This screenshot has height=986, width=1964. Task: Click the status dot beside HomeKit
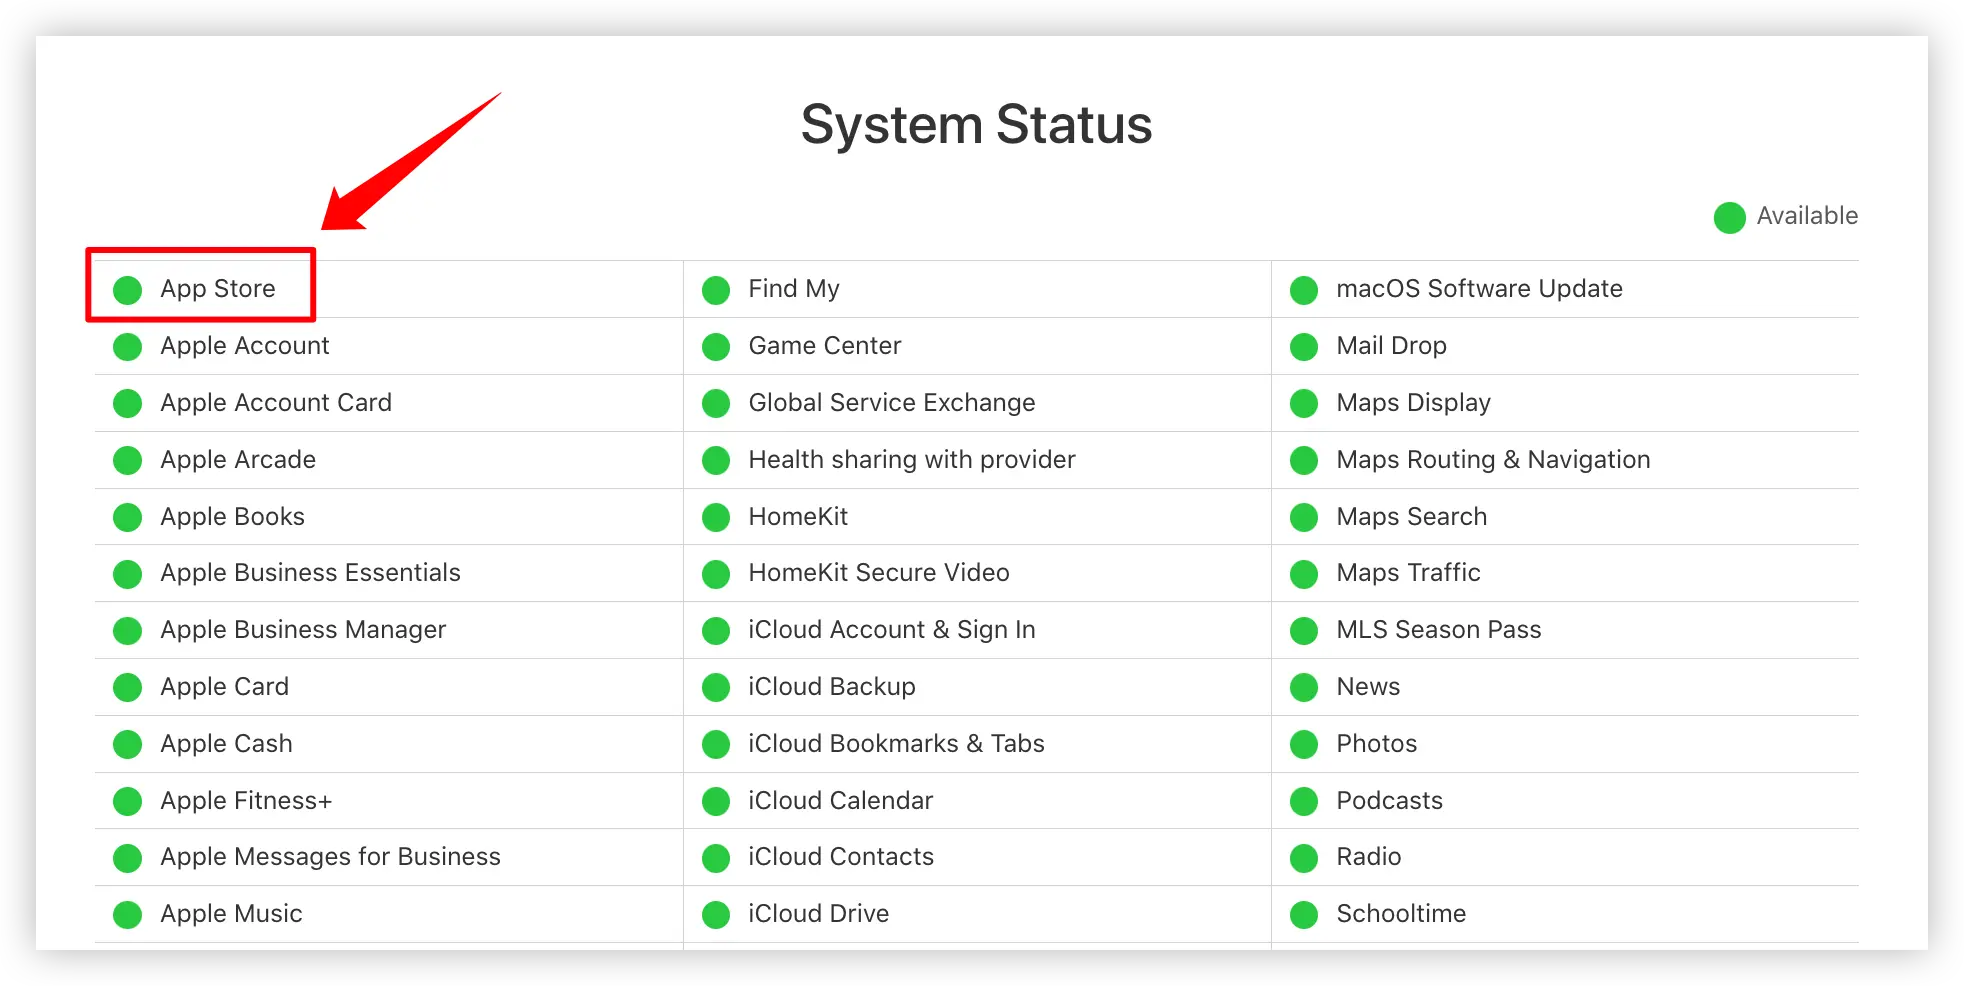point(716,517)
